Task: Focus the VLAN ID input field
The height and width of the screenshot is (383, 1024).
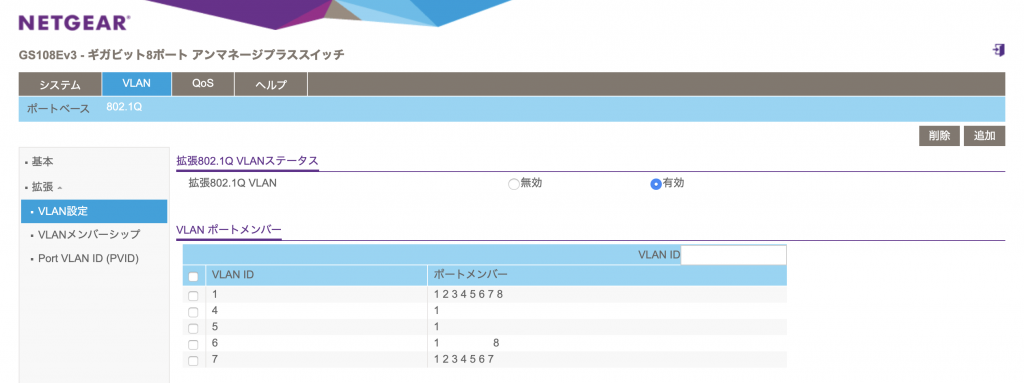Action: tap(733, 255)
